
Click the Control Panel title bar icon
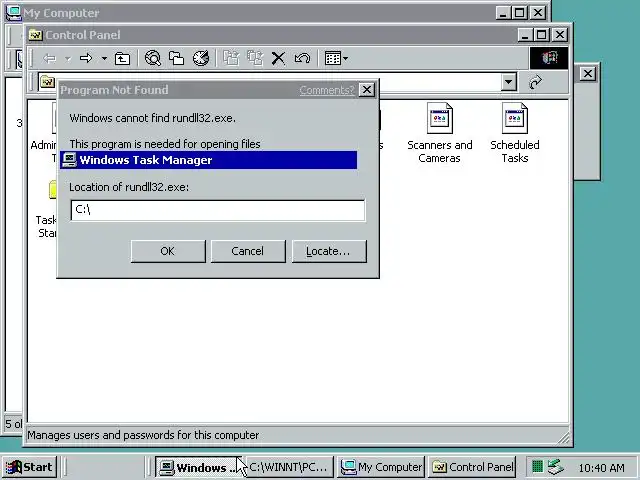pos(36,35)
